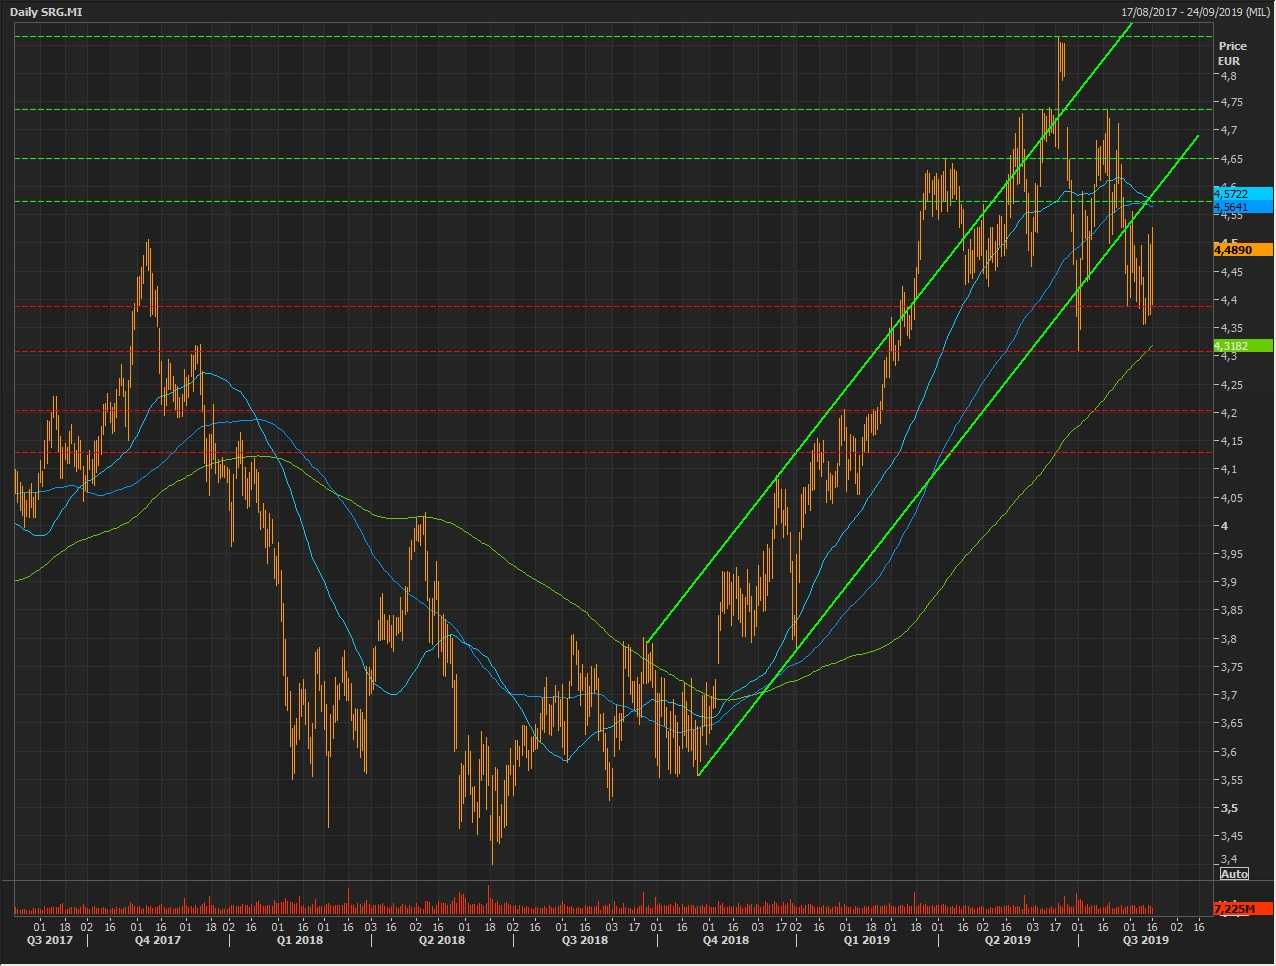1276x966 pixels.
Task: Click the 4,15 price axis value
Action: pos(1231,441)
